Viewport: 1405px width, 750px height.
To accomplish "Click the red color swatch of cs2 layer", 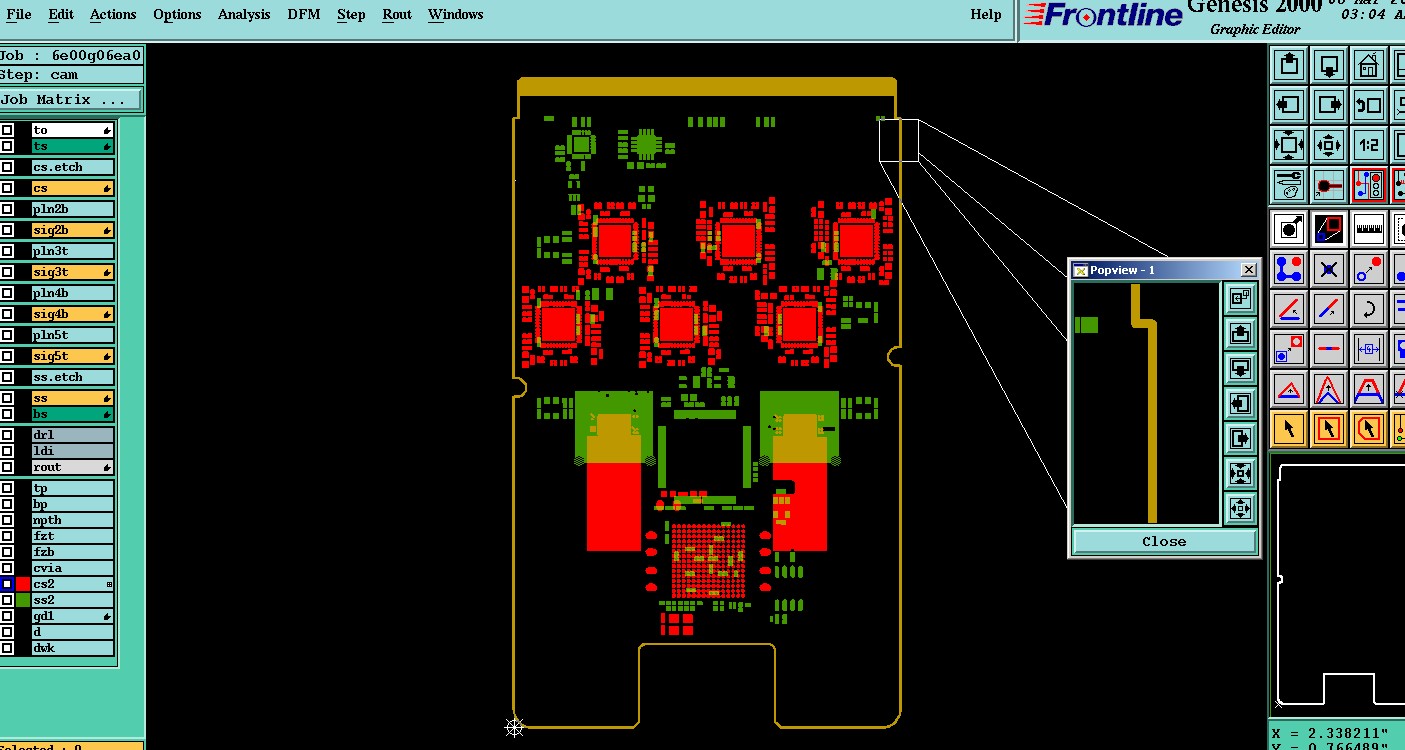I will click(23, 584).
